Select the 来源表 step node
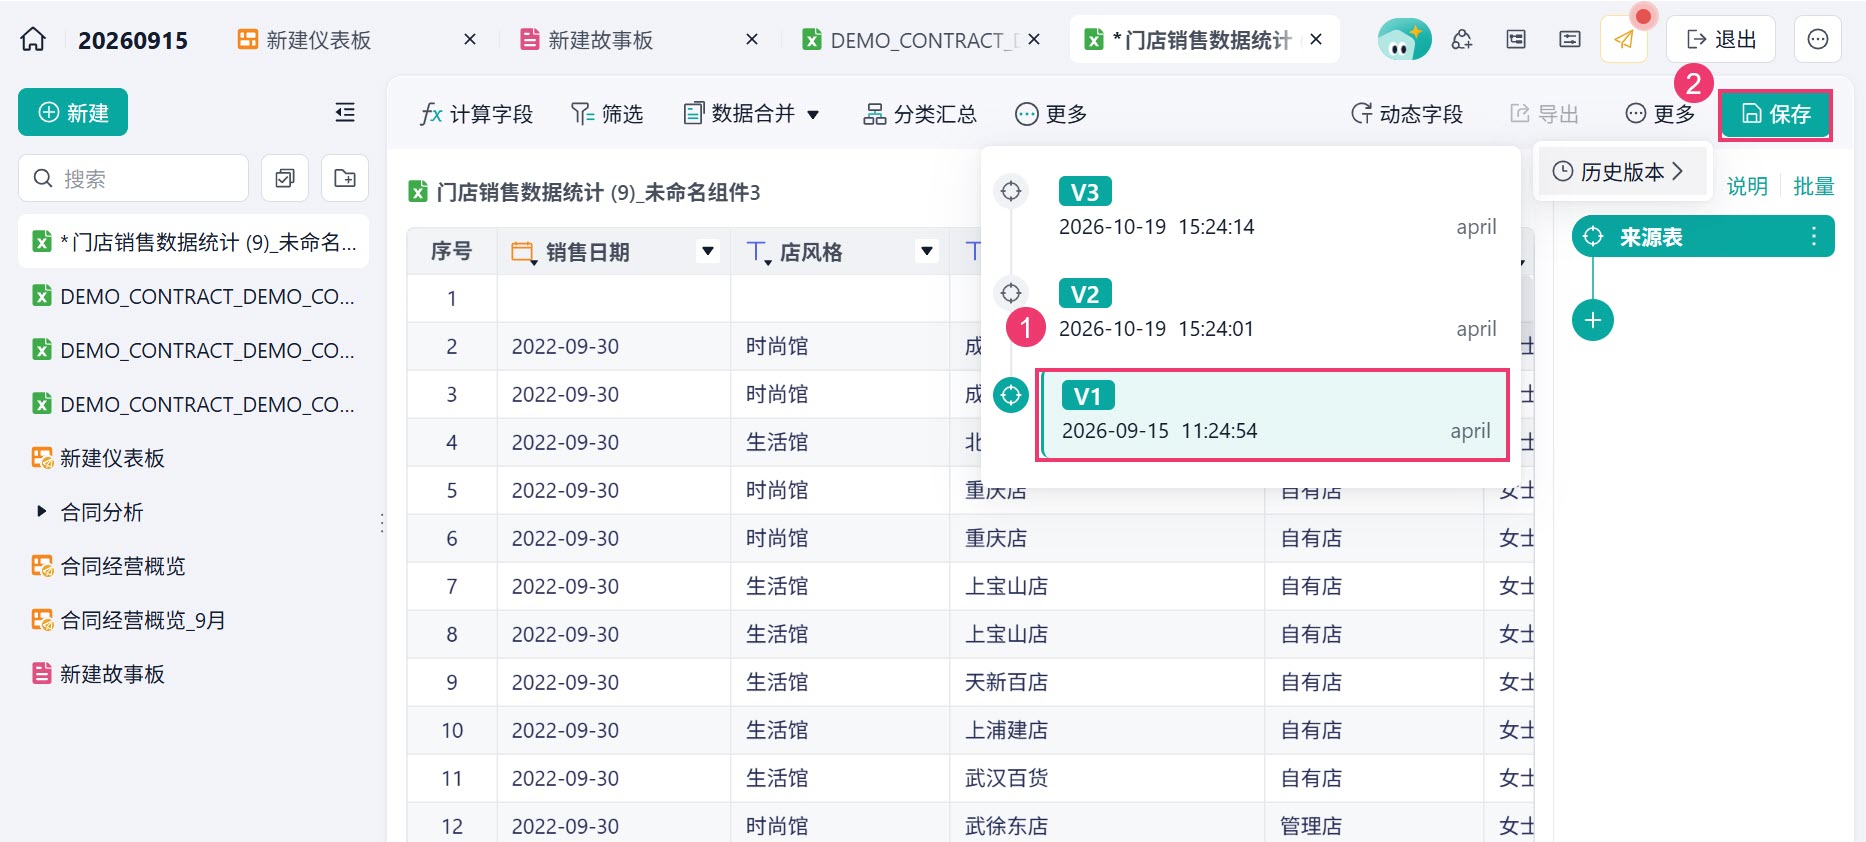1866x842 pixels. pos(1703,237)
